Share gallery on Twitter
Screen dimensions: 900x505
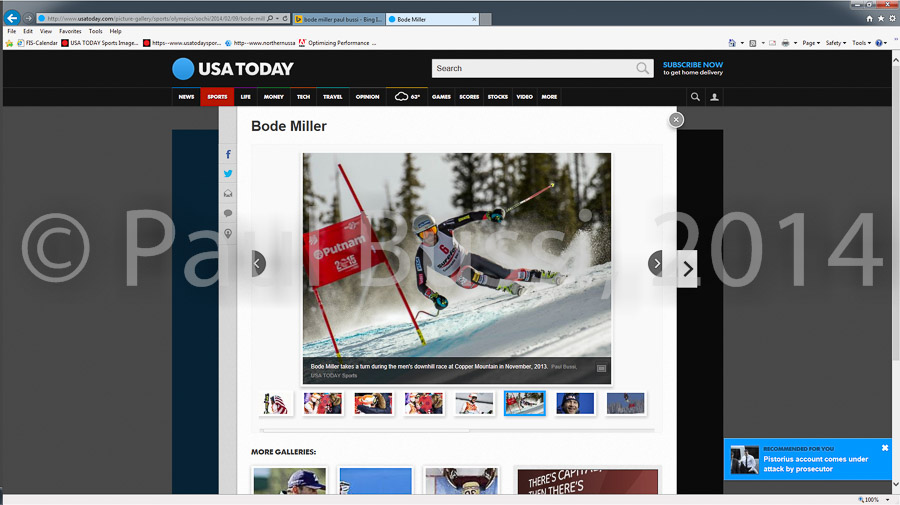pyautogui.click(x=228, y=173)
